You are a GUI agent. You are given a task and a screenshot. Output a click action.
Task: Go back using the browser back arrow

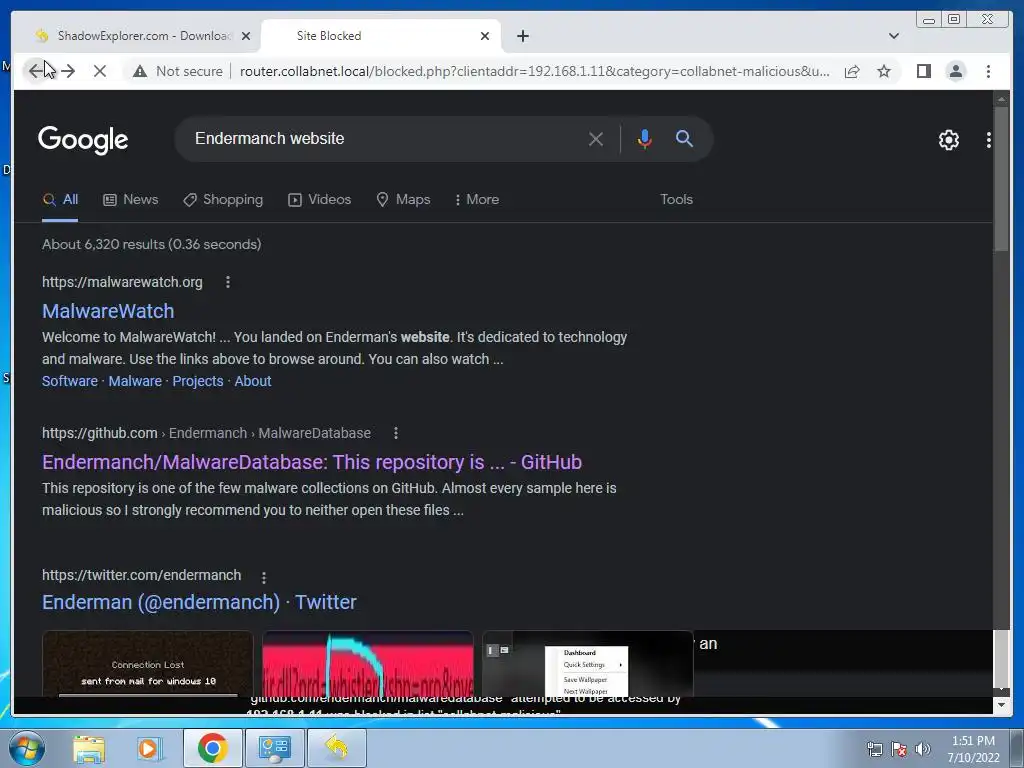click(x=35, y=71)
